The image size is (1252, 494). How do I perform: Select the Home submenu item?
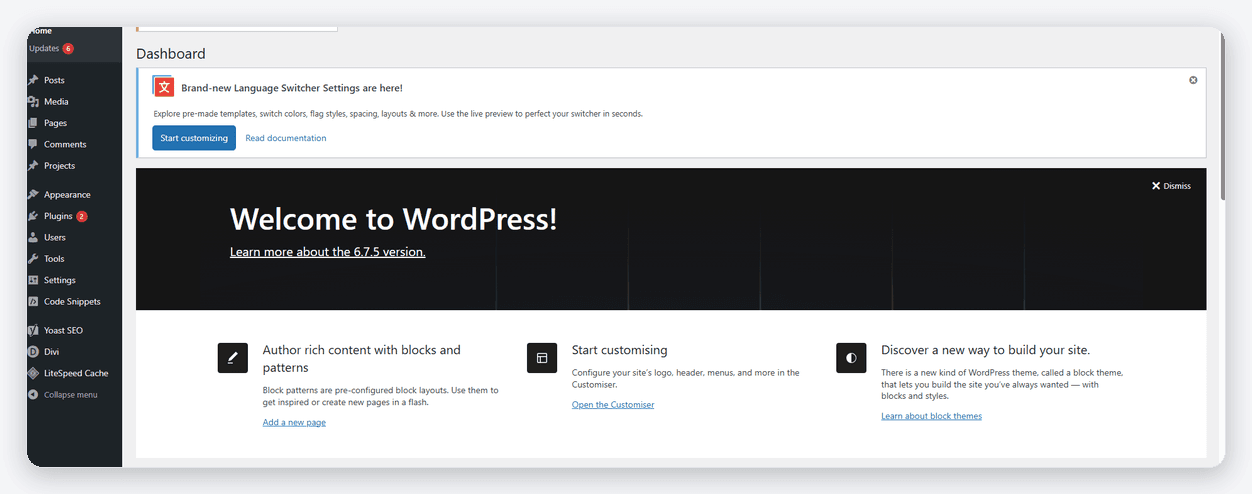coord(41,31)
